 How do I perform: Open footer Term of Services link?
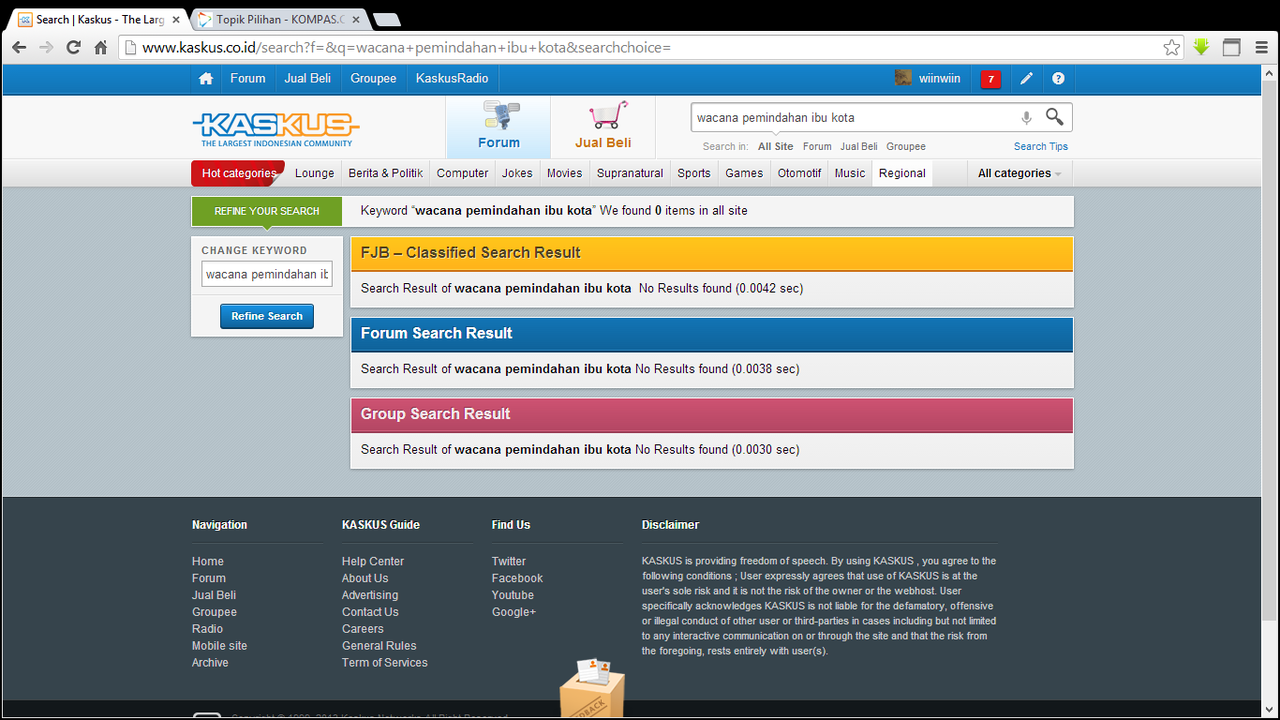[385, 663]
